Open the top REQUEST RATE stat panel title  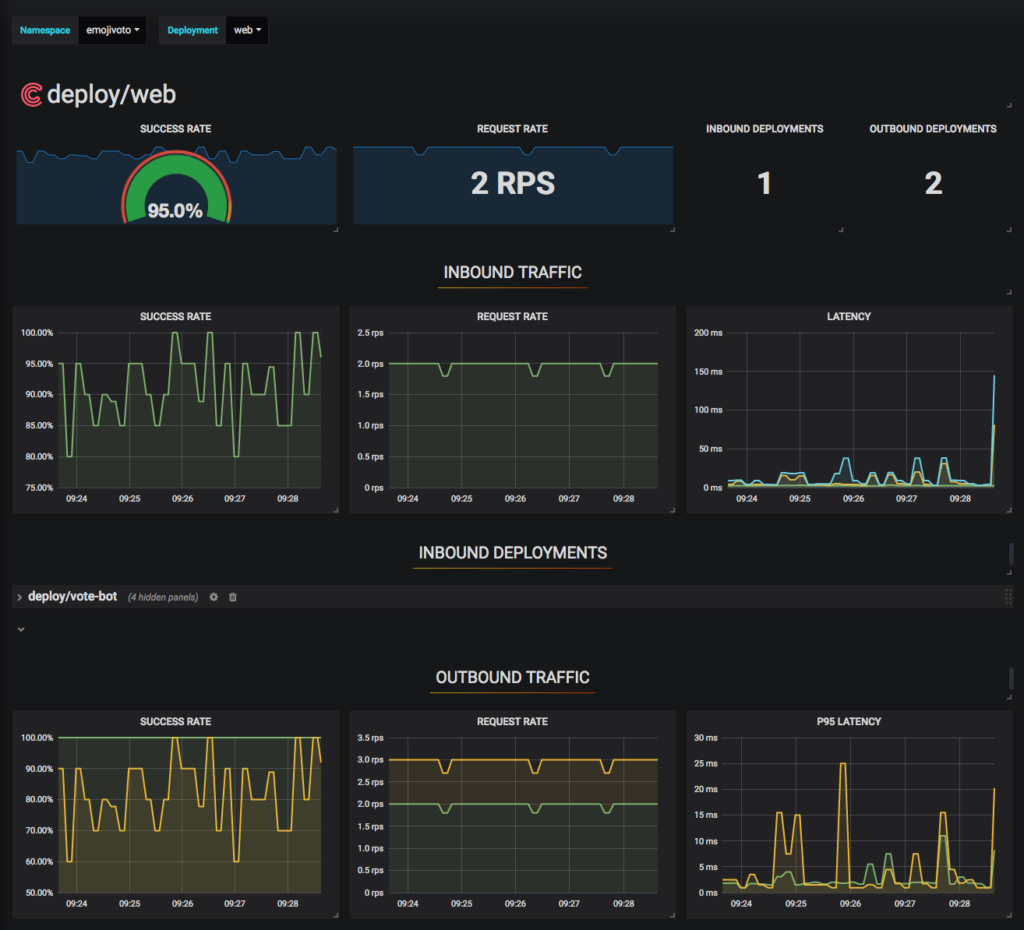click(512, 129)
